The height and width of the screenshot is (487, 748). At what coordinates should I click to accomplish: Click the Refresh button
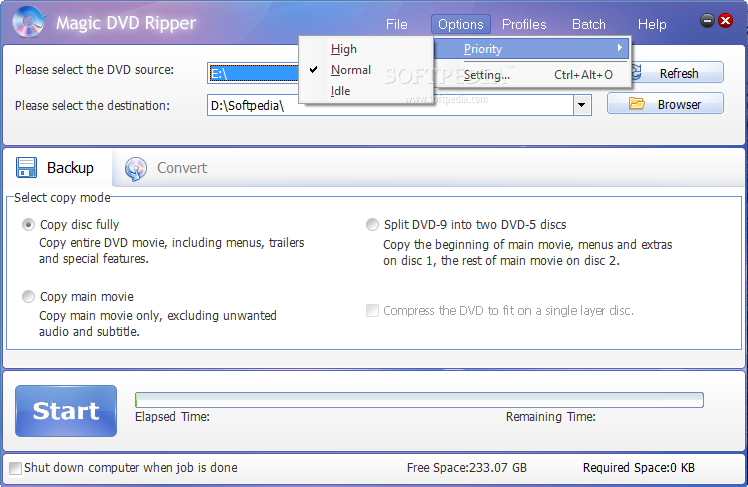677,73
